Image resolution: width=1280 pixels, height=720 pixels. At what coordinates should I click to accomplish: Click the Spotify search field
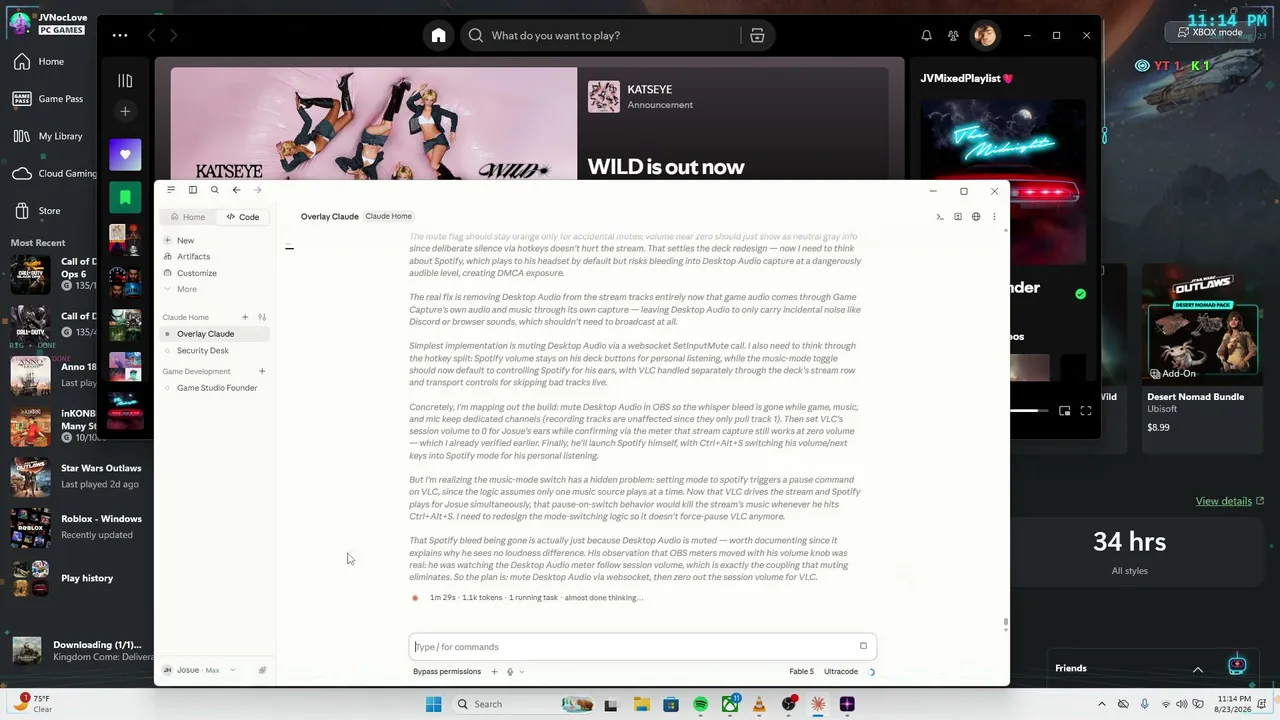pyautogui.click(x=600, y=36)
